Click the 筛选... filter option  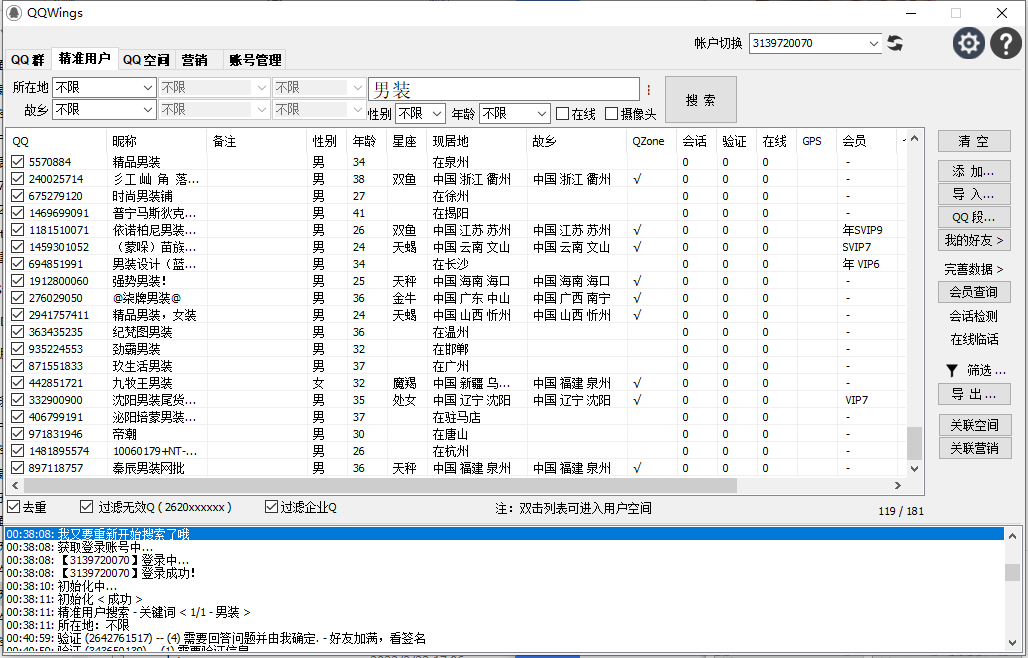(x=986, y=371)
